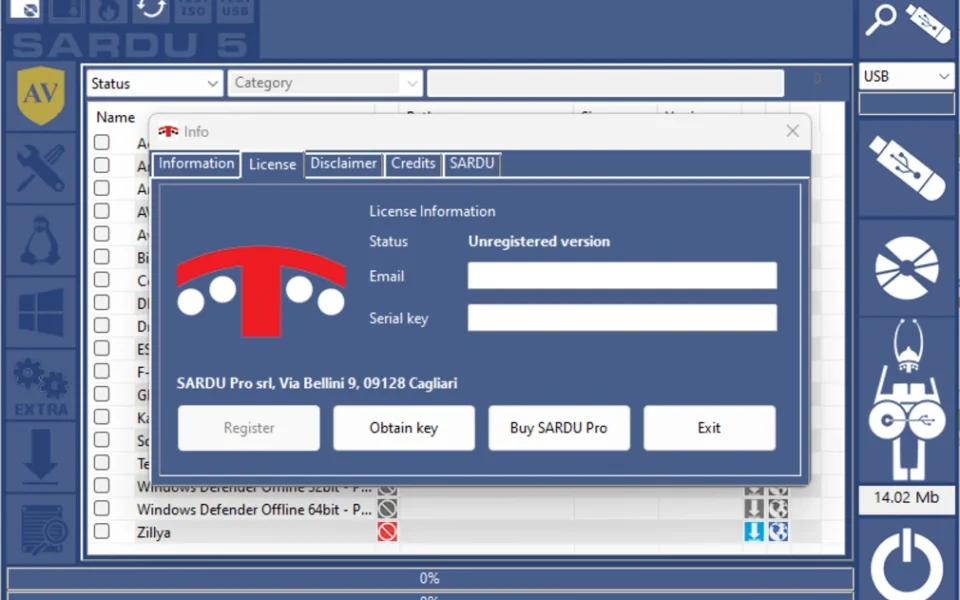960x600 pixels.
Task: Click the 'Unregistered version' status text
Action: (539, 241)
